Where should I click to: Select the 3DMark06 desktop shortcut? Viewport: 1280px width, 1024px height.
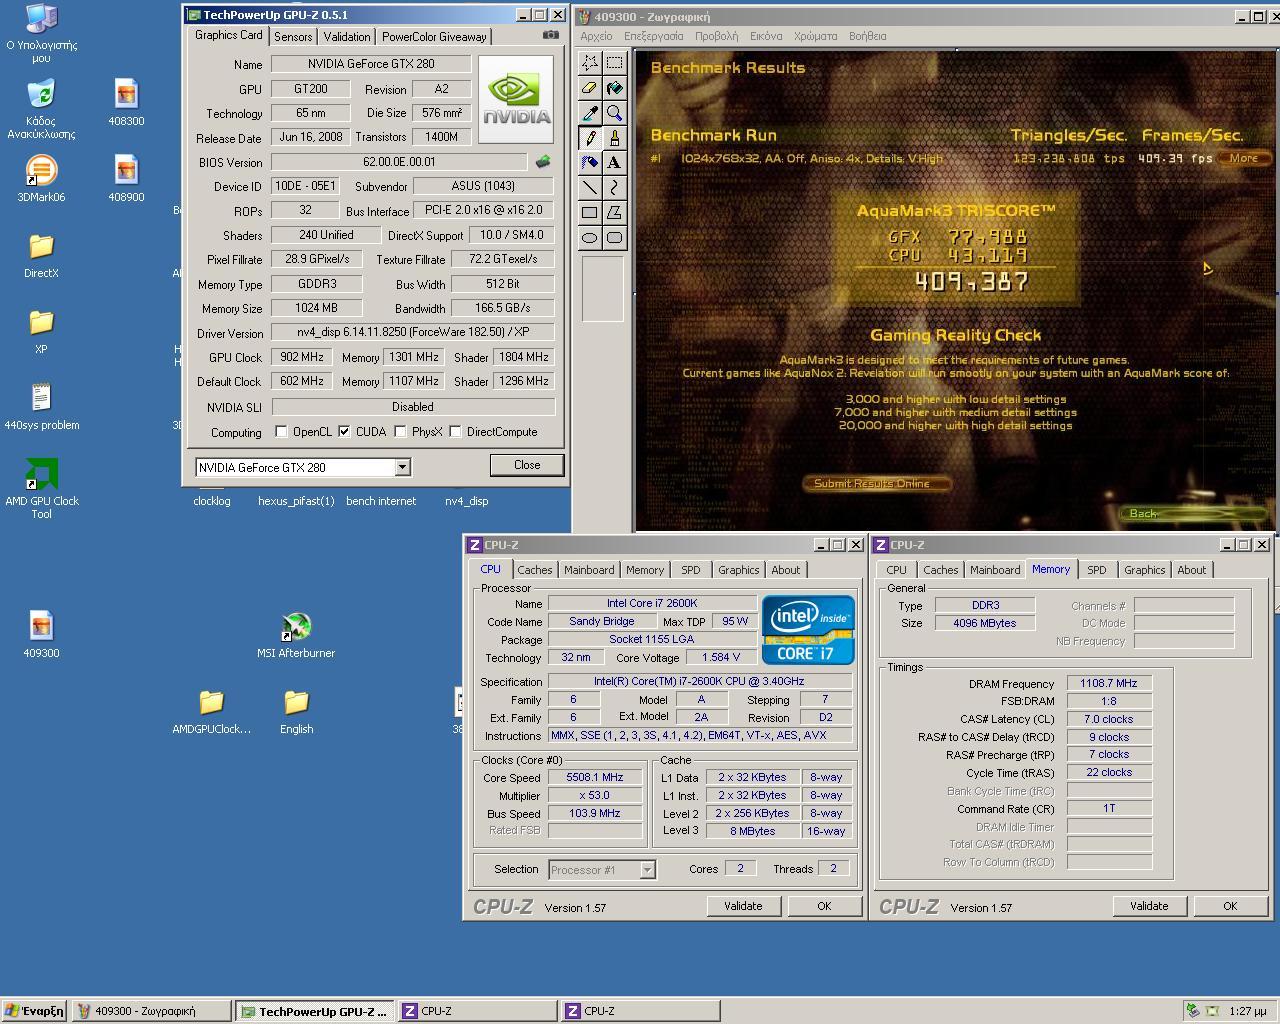(41, 179)
